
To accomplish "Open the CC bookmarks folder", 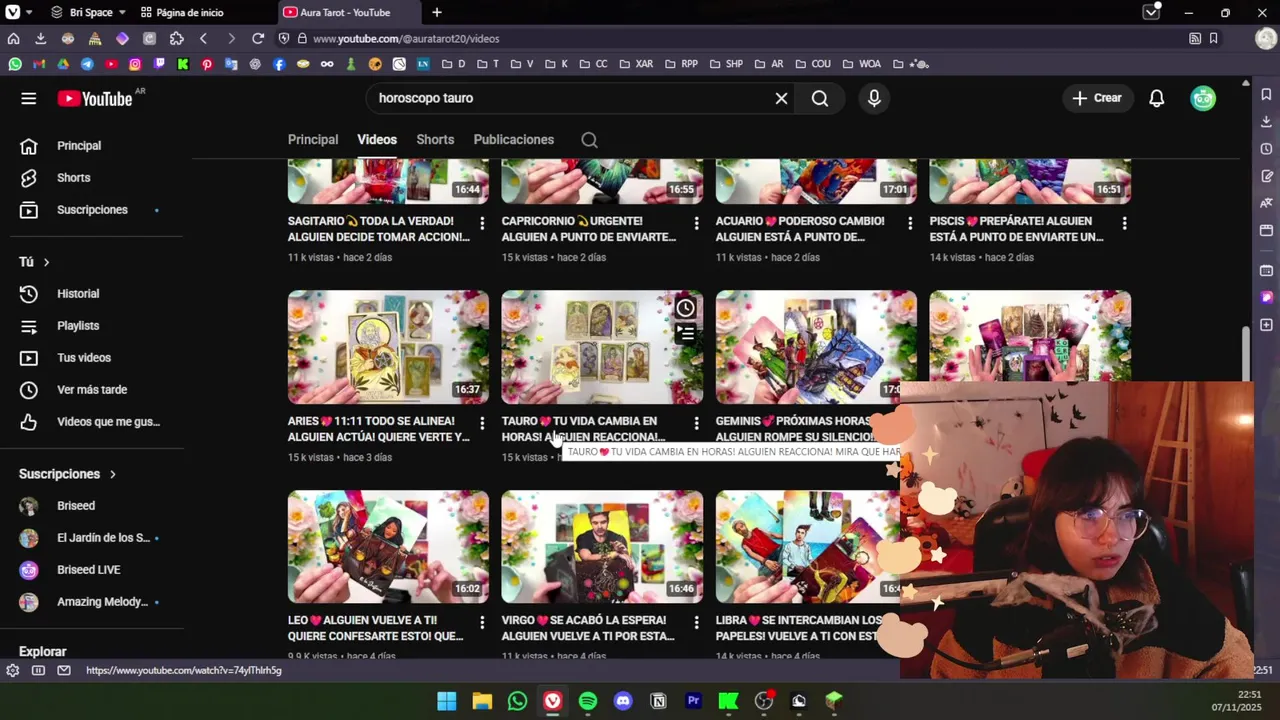I will pos(594,64).
